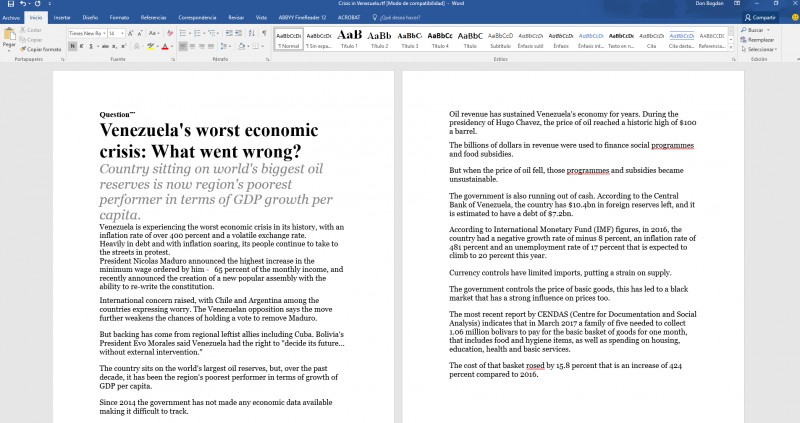Viewport: 800px width, 423px height.
Task: Switch to Referencias ribbon tab
Action: [x=153, y=17]
